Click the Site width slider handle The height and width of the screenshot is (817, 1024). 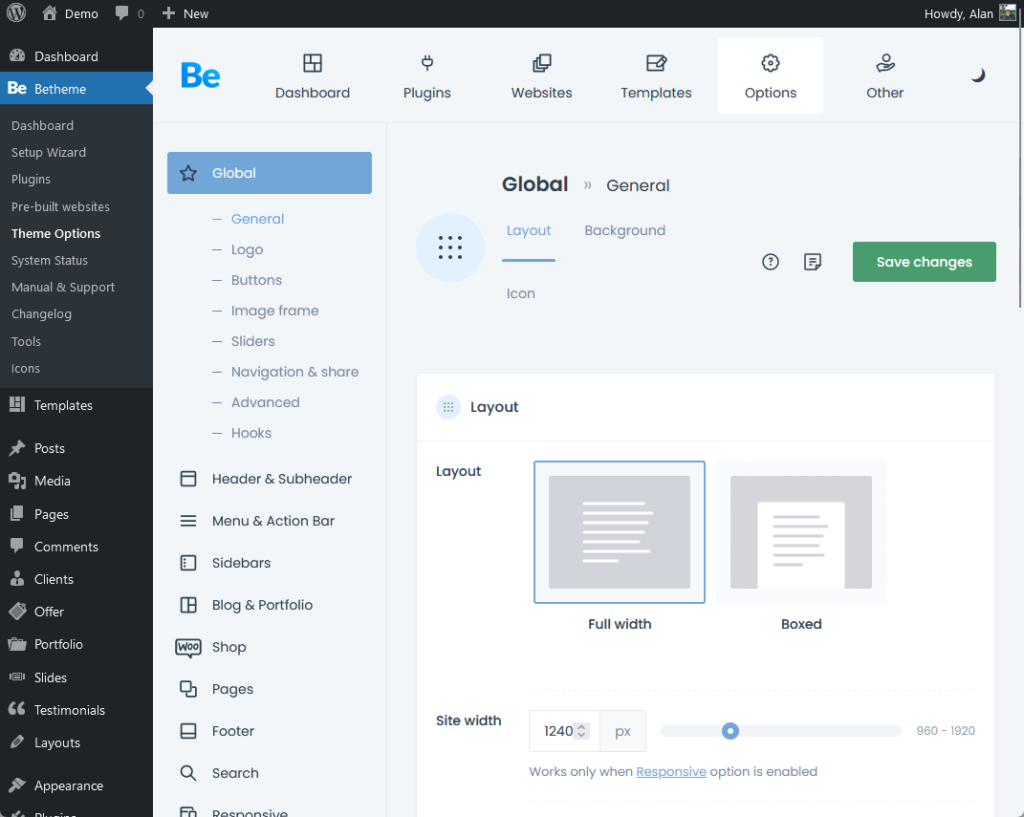(730, 731)
